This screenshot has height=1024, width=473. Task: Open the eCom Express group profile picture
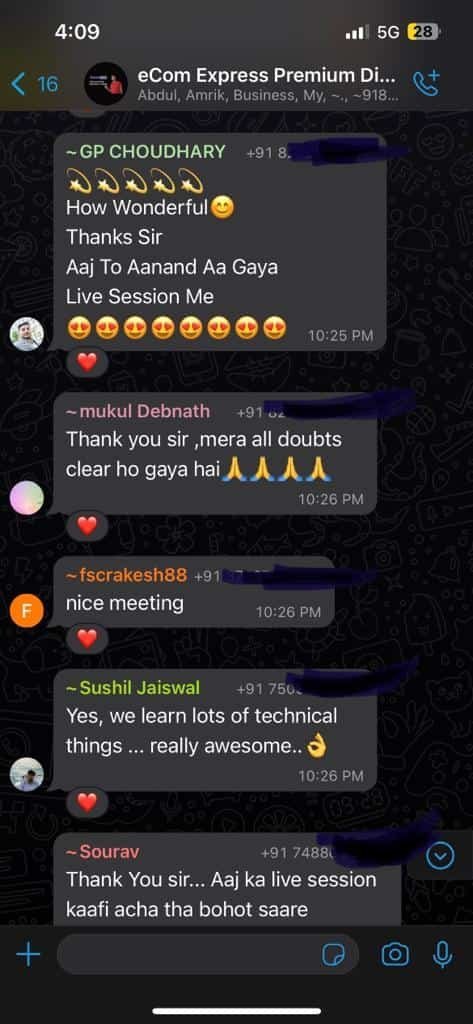coord(106,84)
